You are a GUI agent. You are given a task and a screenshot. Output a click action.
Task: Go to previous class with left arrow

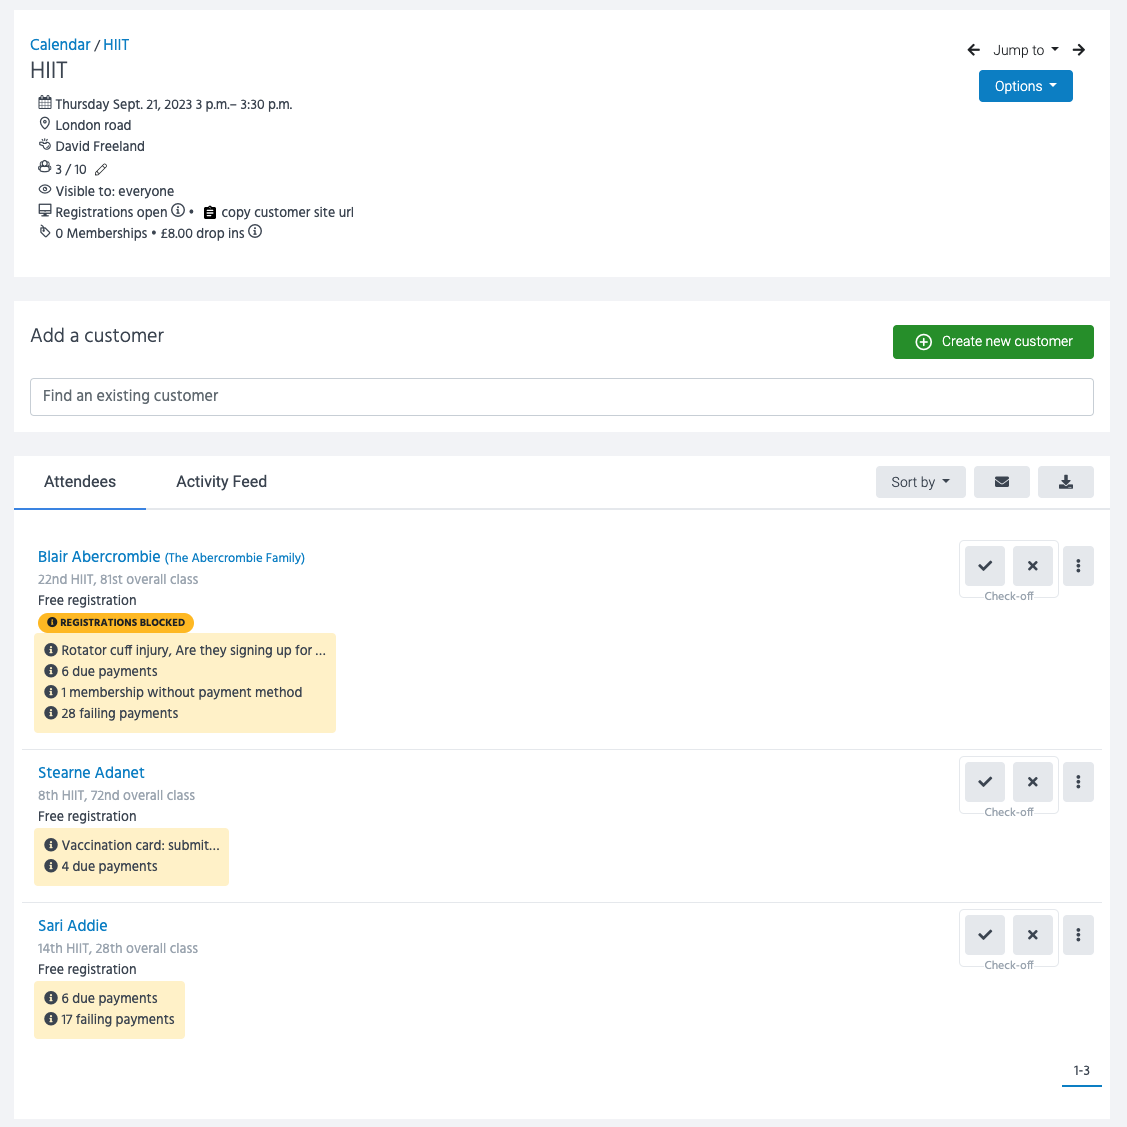(973, 50)
